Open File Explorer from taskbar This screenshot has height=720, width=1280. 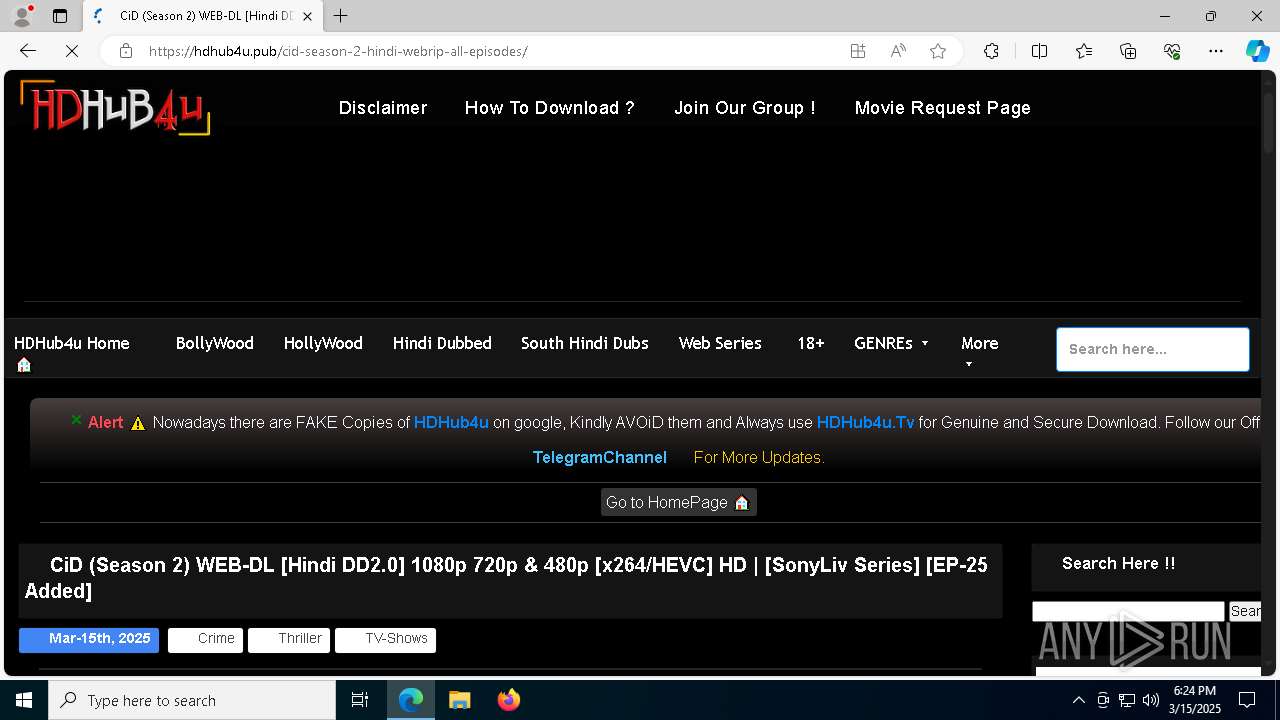pyautogui.click(x=459, y=700)
